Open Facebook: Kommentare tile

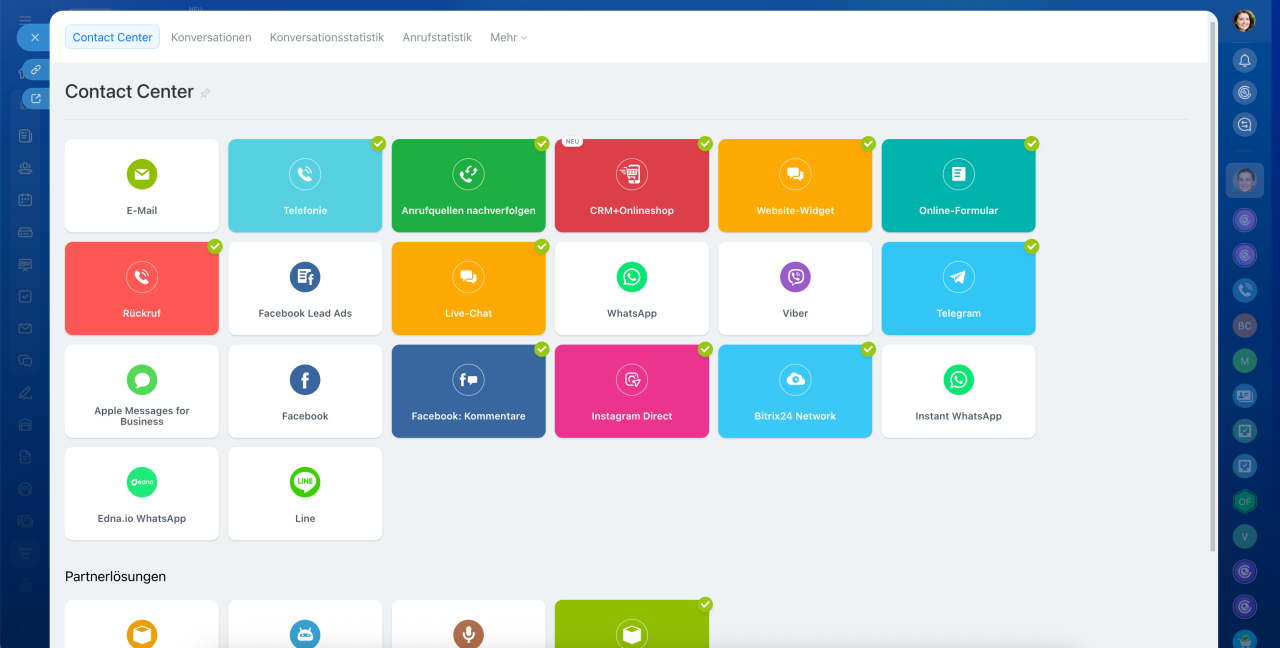click(468, 391)
